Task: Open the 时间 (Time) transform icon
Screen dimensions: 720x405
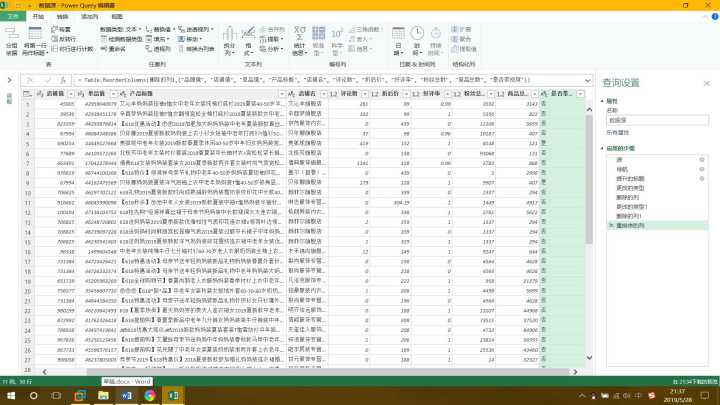Action: (x=415, y=43)
